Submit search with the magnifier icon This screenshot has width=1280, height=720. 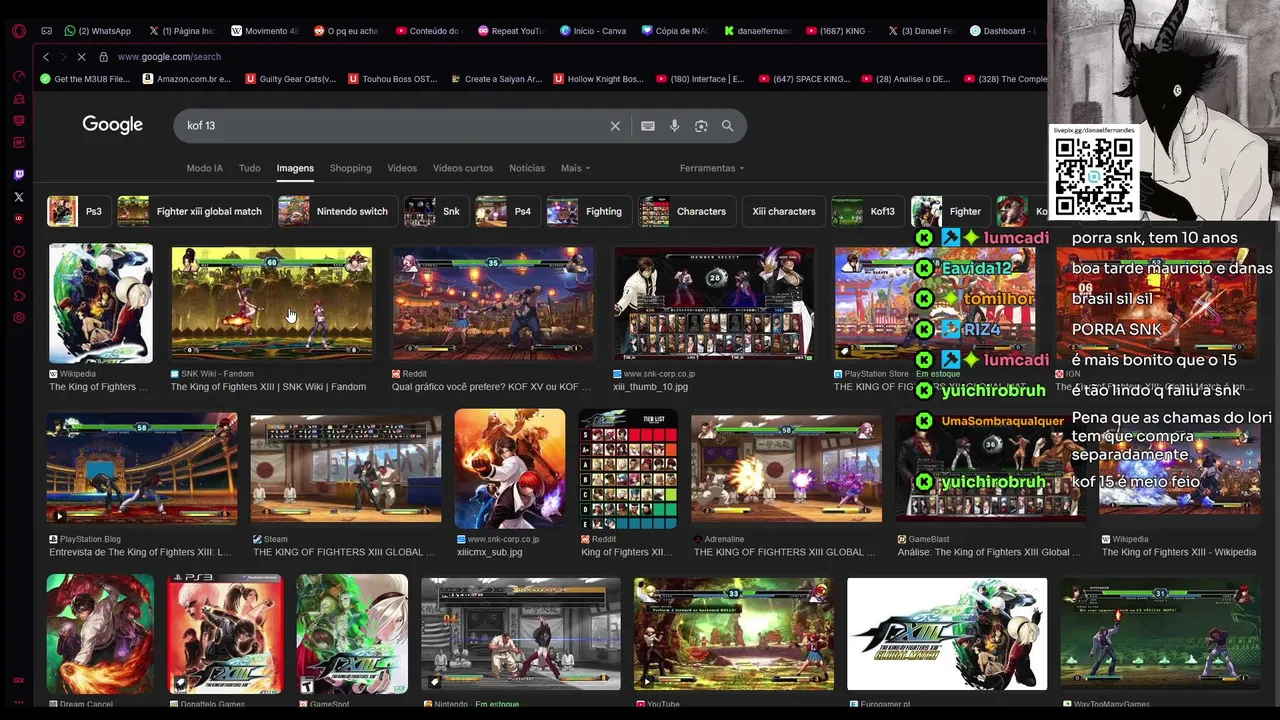[x=728, y=126]
